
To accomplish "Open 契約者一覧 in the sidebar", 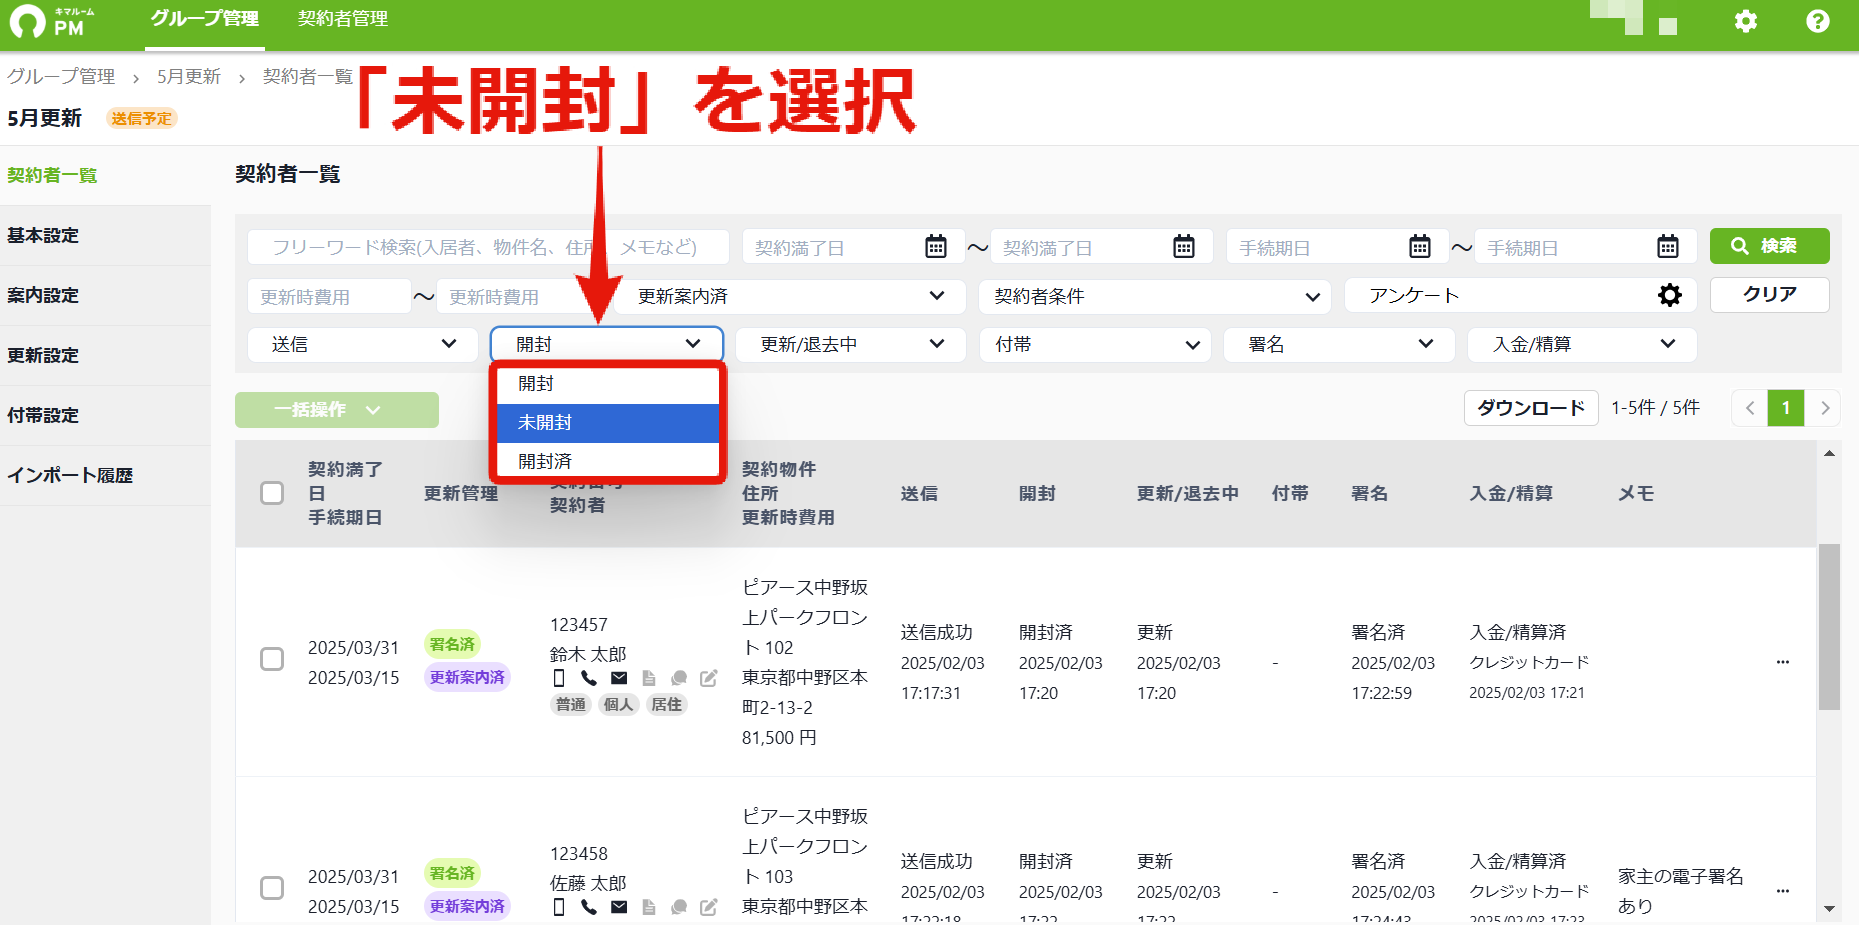I will 105,176.
